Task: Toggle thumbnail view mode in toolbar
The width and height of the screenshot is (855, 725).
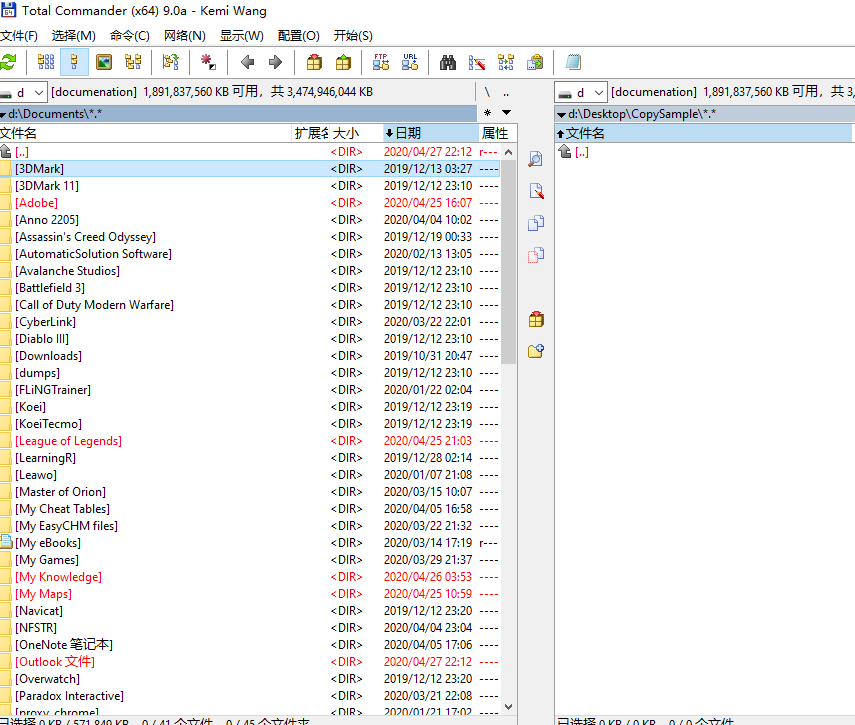Action: [103, 62]
